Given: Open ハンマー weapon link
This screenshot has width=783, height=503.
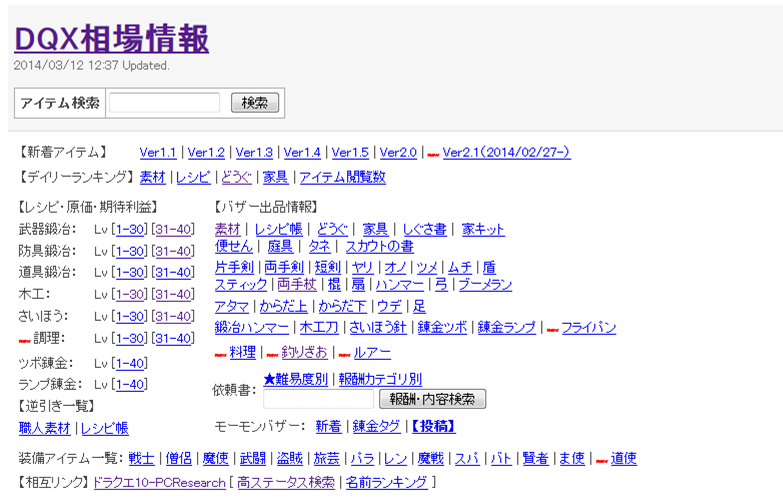Looking at the screenshot, I should coord(400,285).
